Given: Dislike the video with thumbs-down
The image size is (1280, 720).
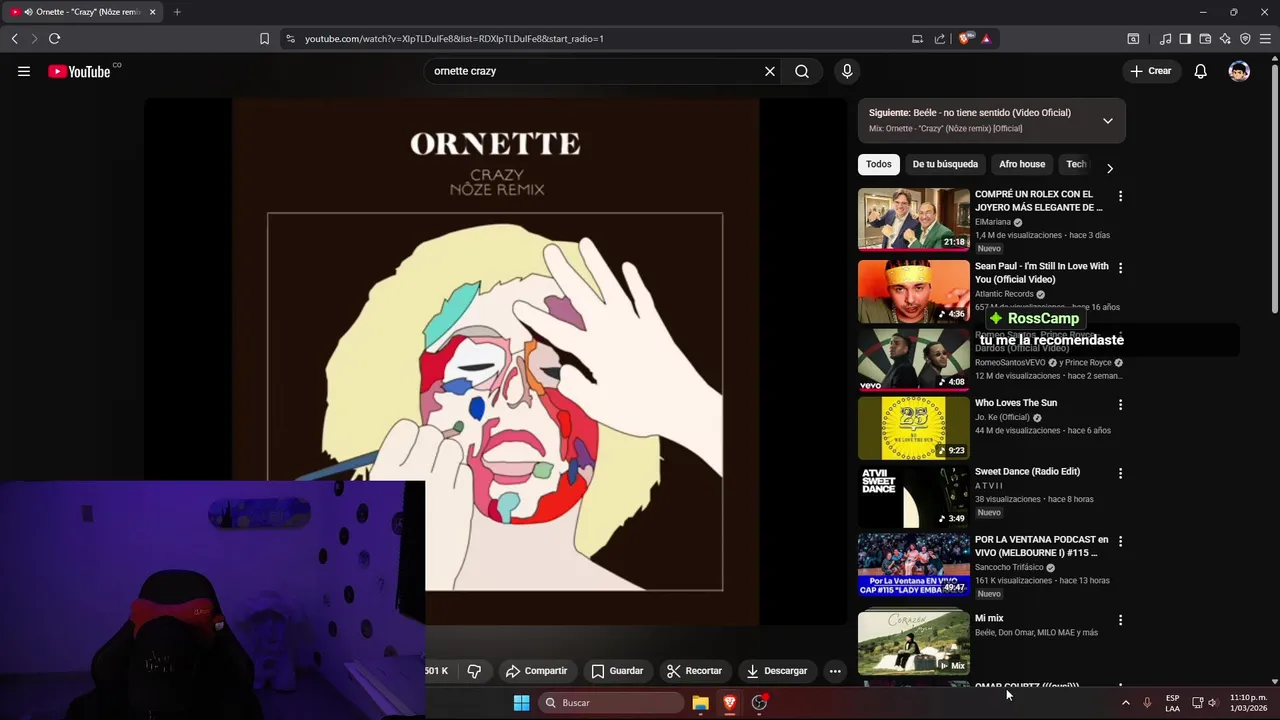Looking at the screenshot, I should 475,671.
